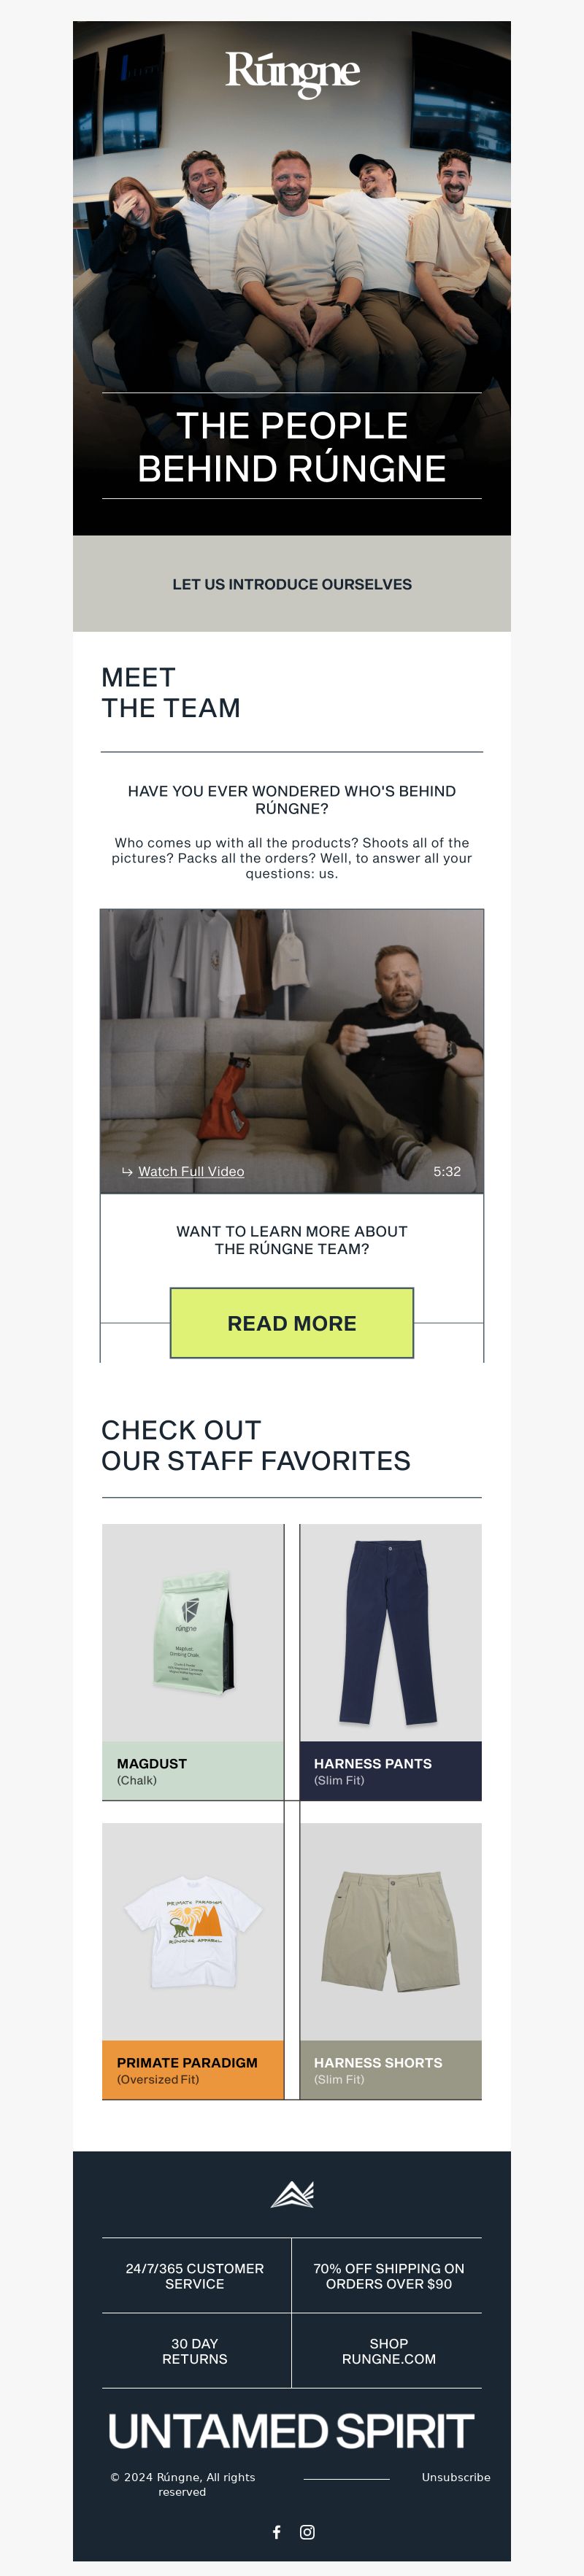Click the PRIMATE PARADIGM orange label
584x2576 pixels.
[x=193, y=2069]
